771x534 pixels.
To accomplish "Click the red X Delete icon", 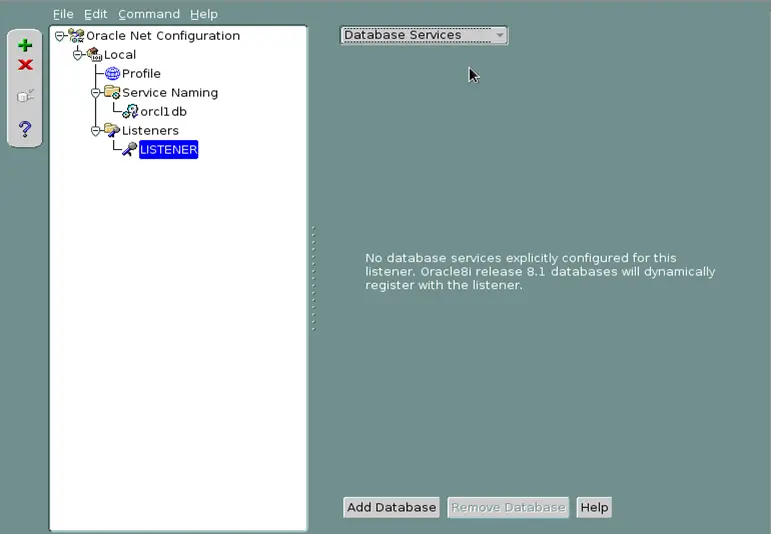I will pos(25,65).
